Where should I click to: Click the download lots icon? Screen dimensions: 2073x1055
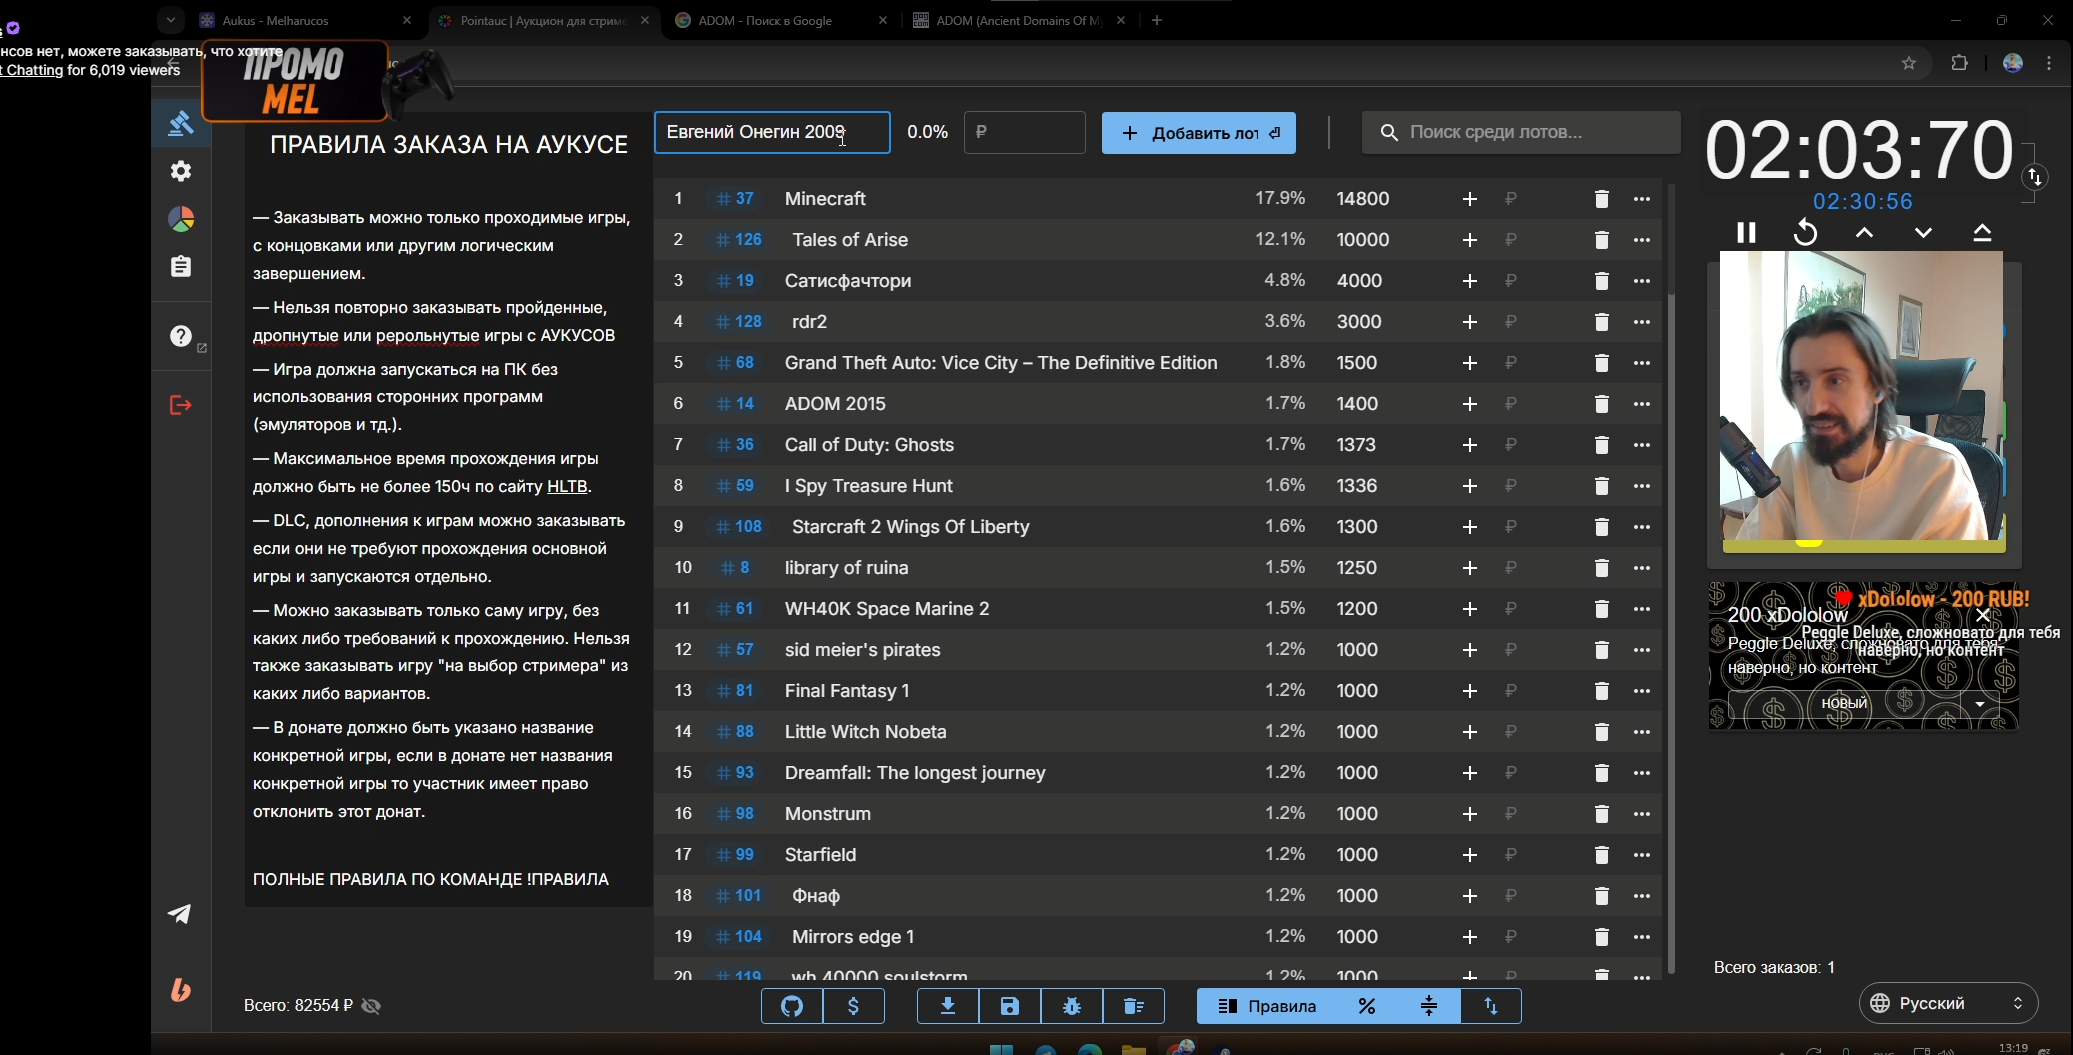click(948, 1006)
